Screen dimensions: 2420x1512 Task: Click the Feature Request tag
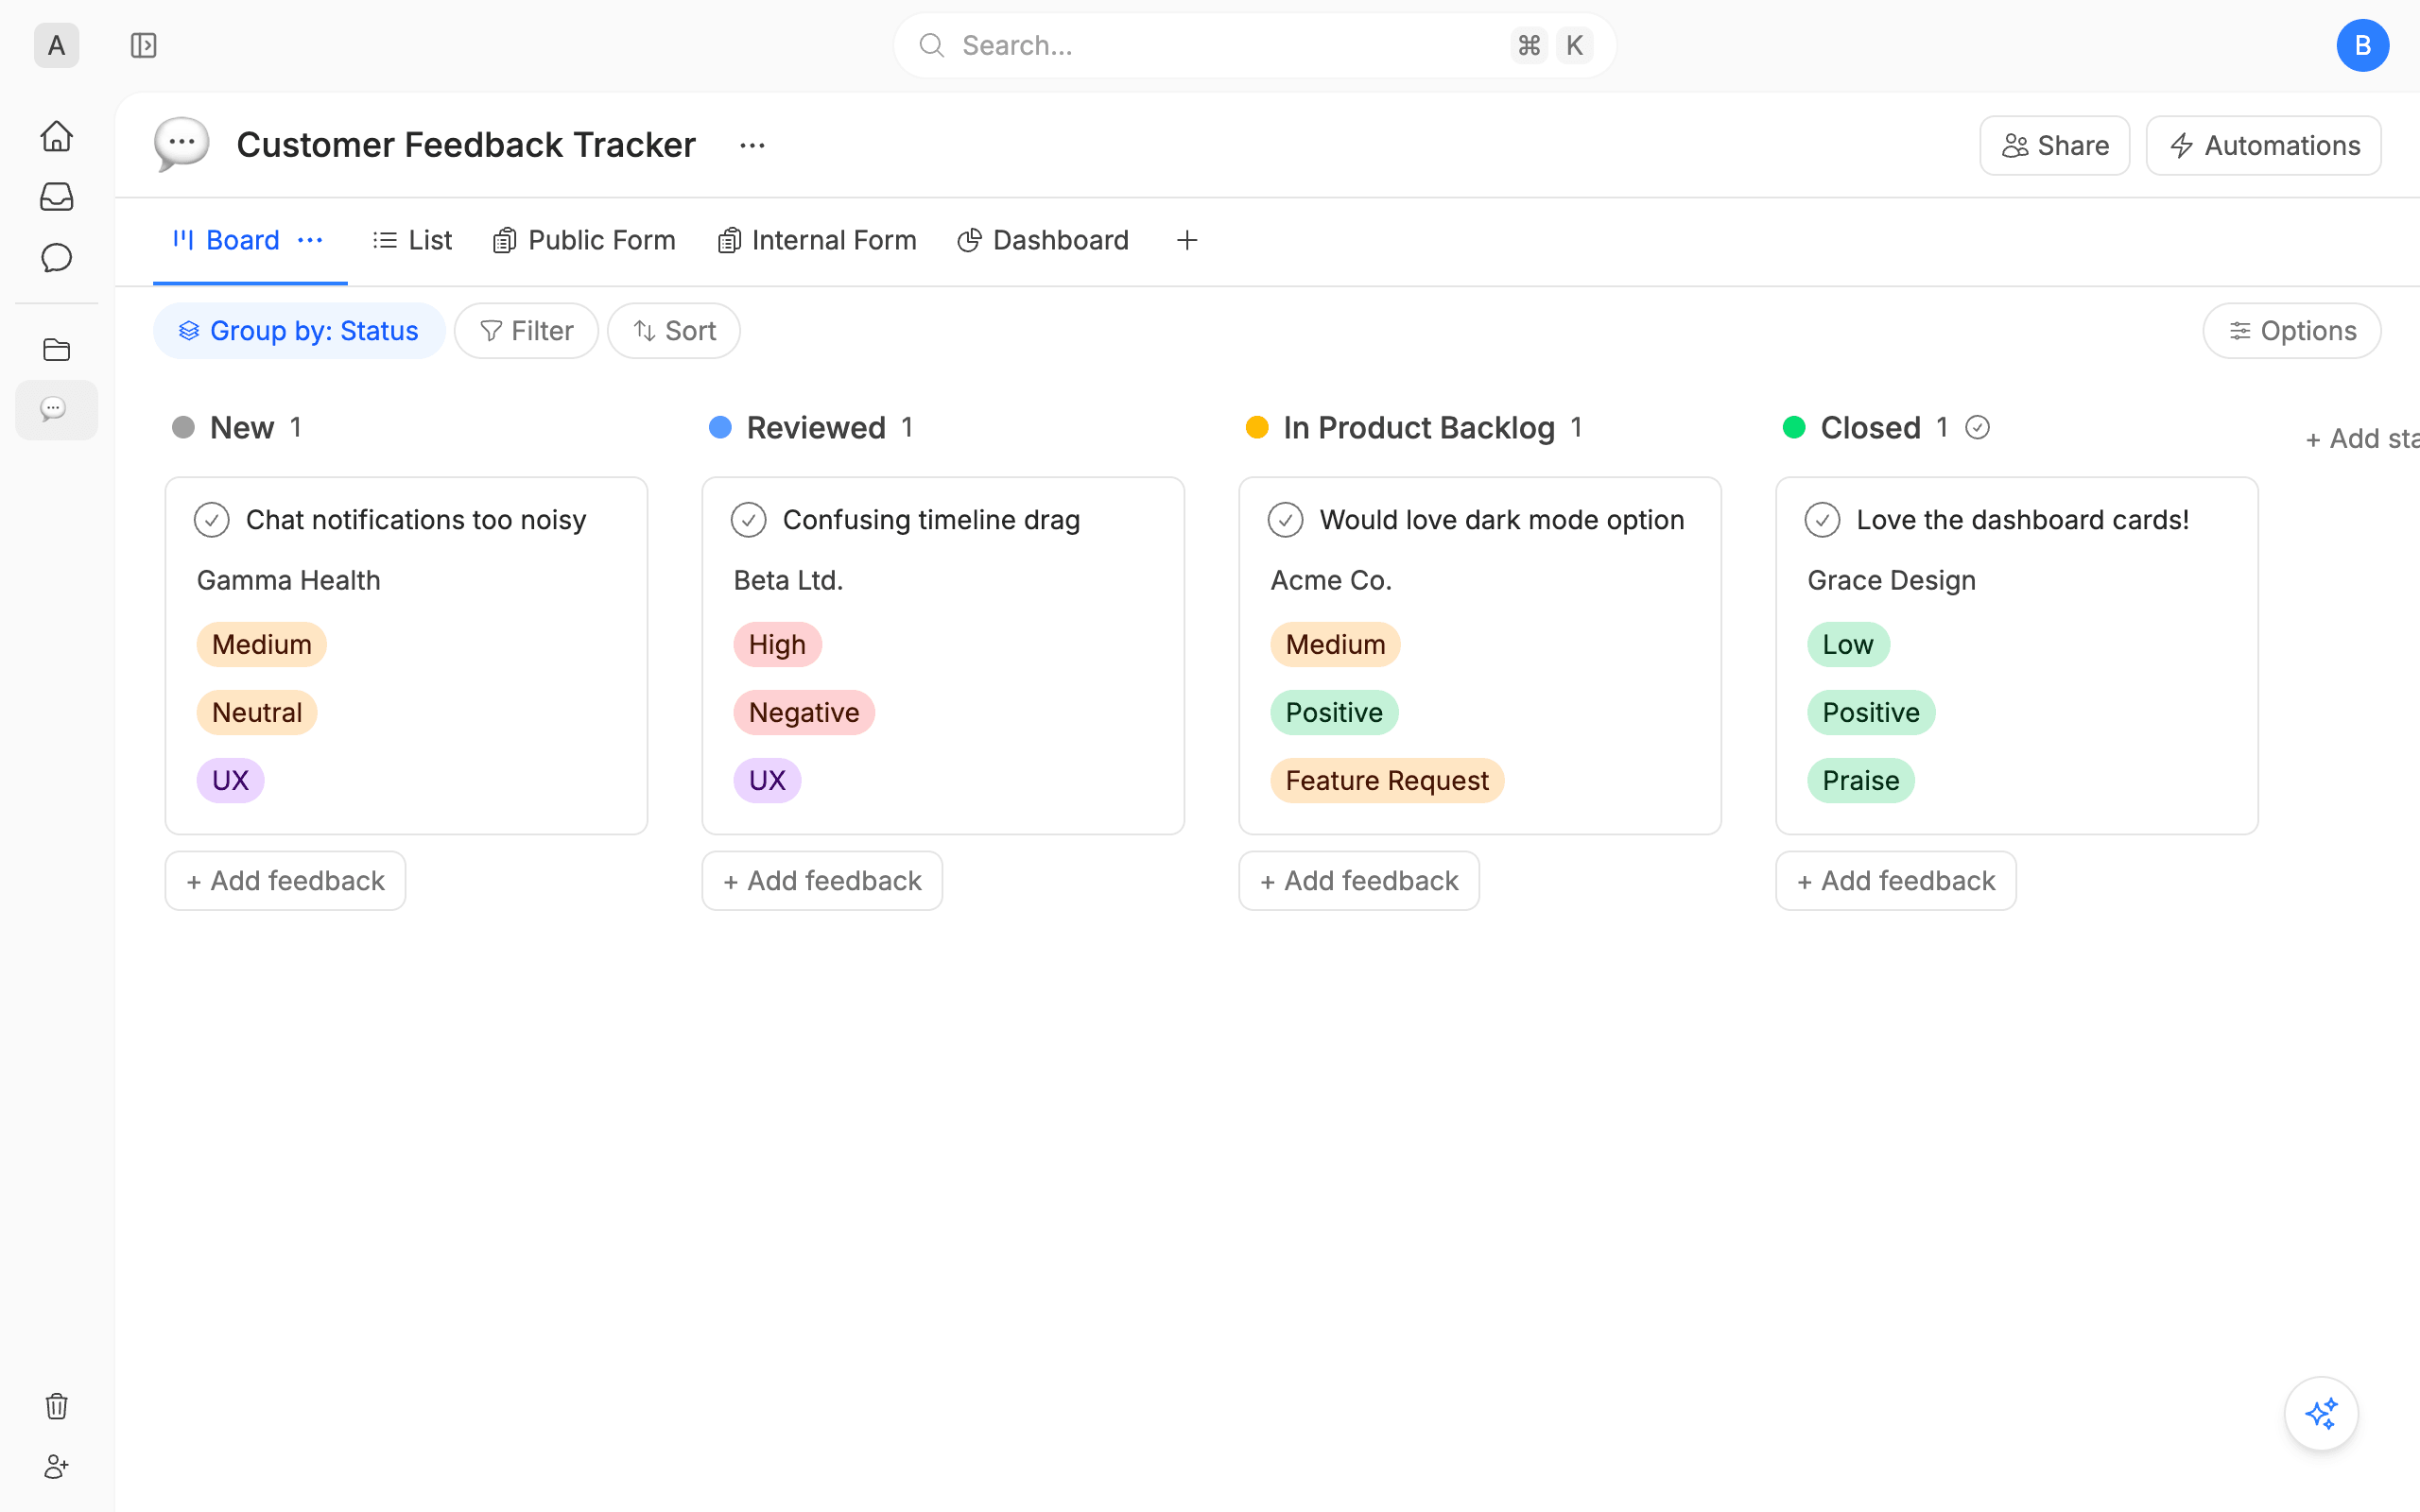click(1387, 781)
